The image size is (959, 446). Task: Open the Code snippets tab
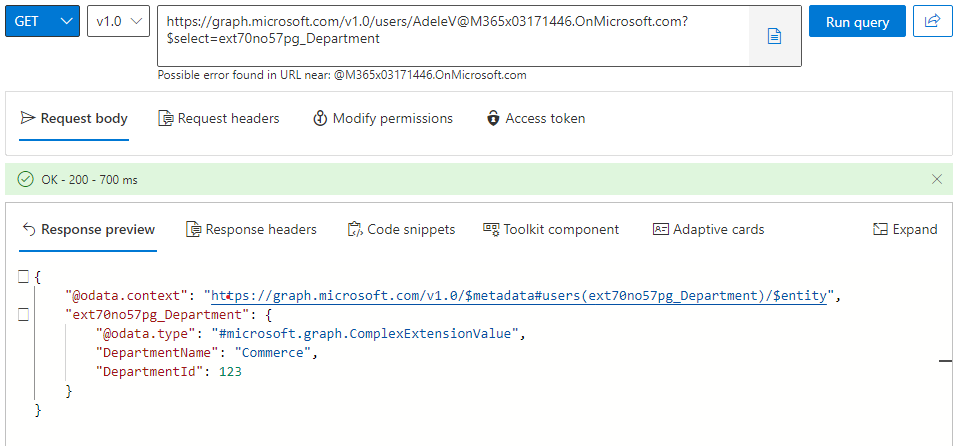point(401,229)
